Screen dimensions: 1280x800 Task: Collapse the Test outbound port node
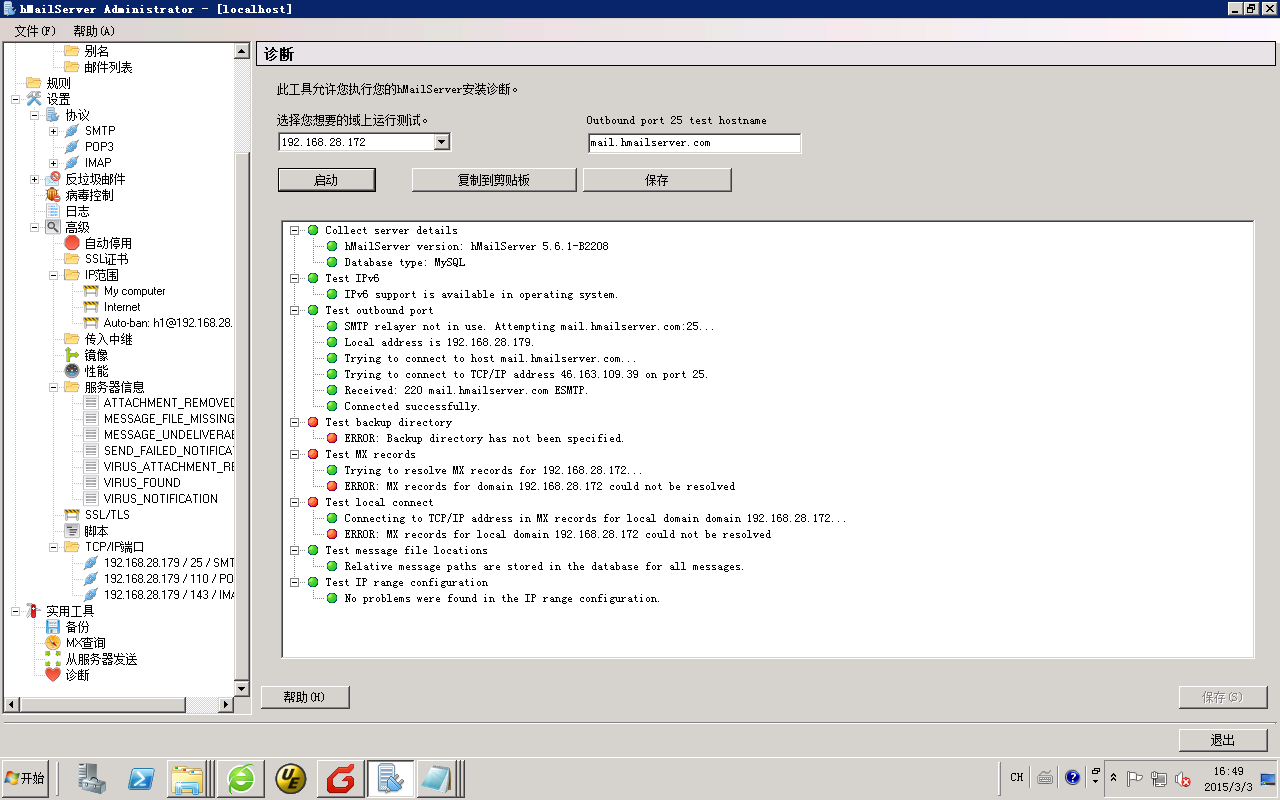(295, 310)
